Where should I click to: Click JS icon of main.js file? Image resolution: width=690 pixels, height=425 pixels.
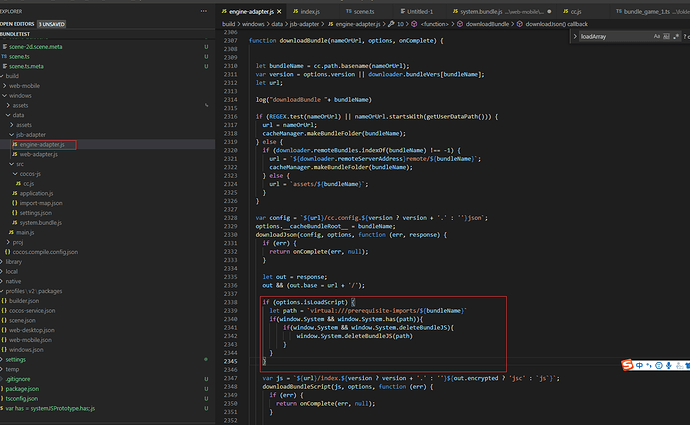pos(9,232)
